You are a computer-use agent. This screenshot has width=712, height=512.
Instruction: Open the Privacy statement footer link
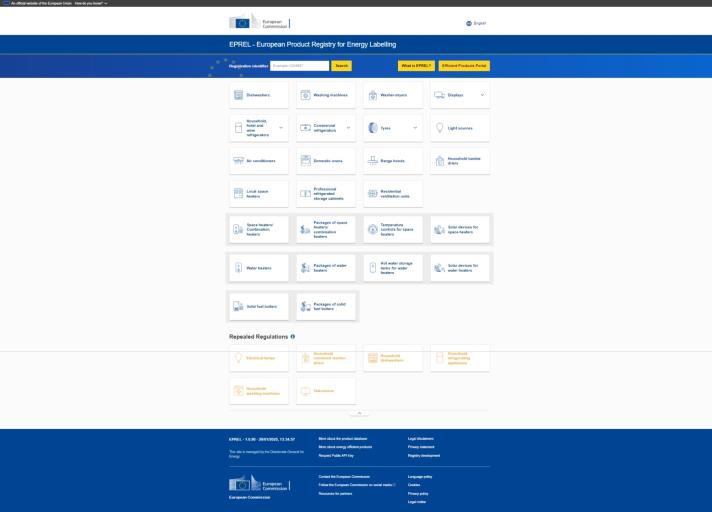click(421, 447)
